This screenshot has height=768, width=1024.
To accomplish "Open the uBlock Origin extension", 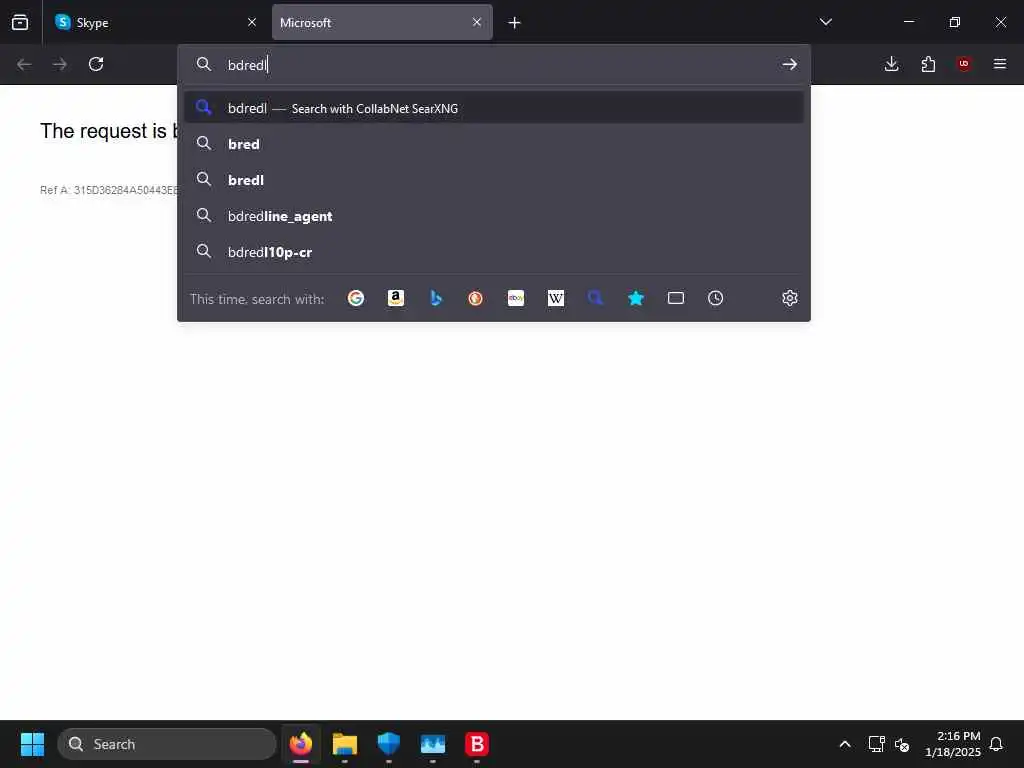I will coord(964,64).
